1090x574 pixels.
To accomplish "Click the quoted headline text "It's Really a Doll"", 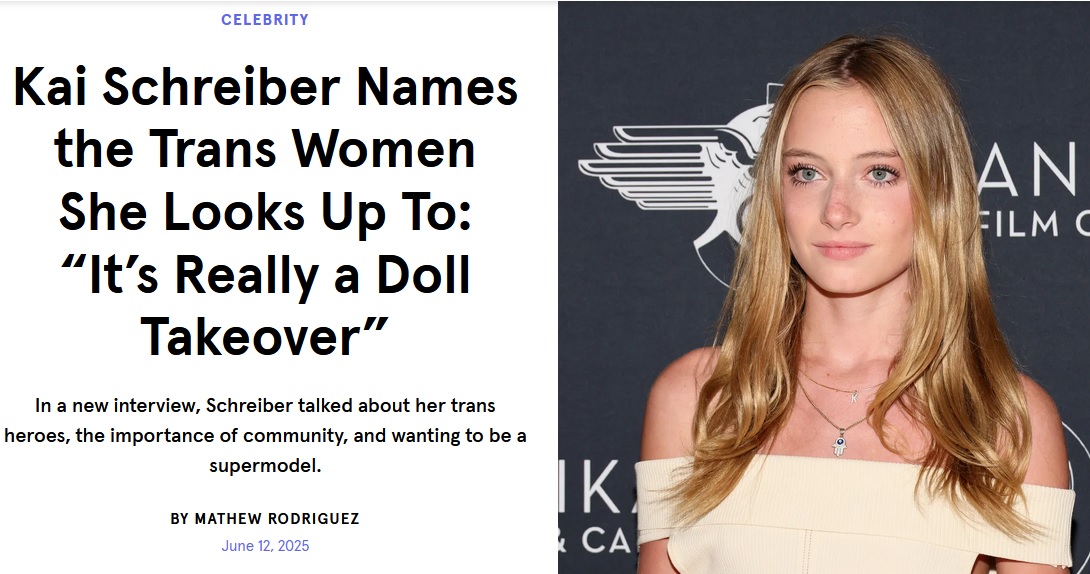I will pyautogui.click(x=265, y=274).
